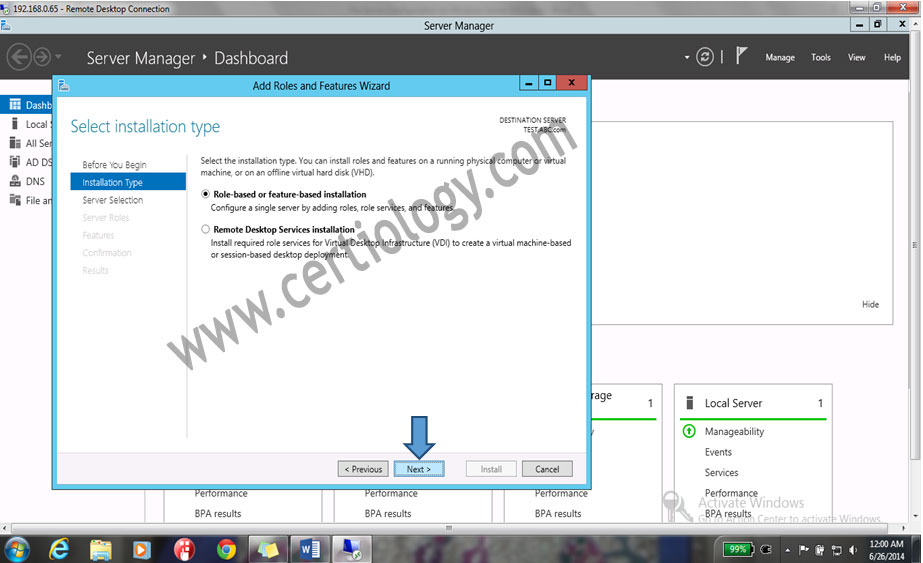The width and height of the screenshot is (923, 563).
Task: Open Performance in Local Server tile
Action: (x=731, y=493)
